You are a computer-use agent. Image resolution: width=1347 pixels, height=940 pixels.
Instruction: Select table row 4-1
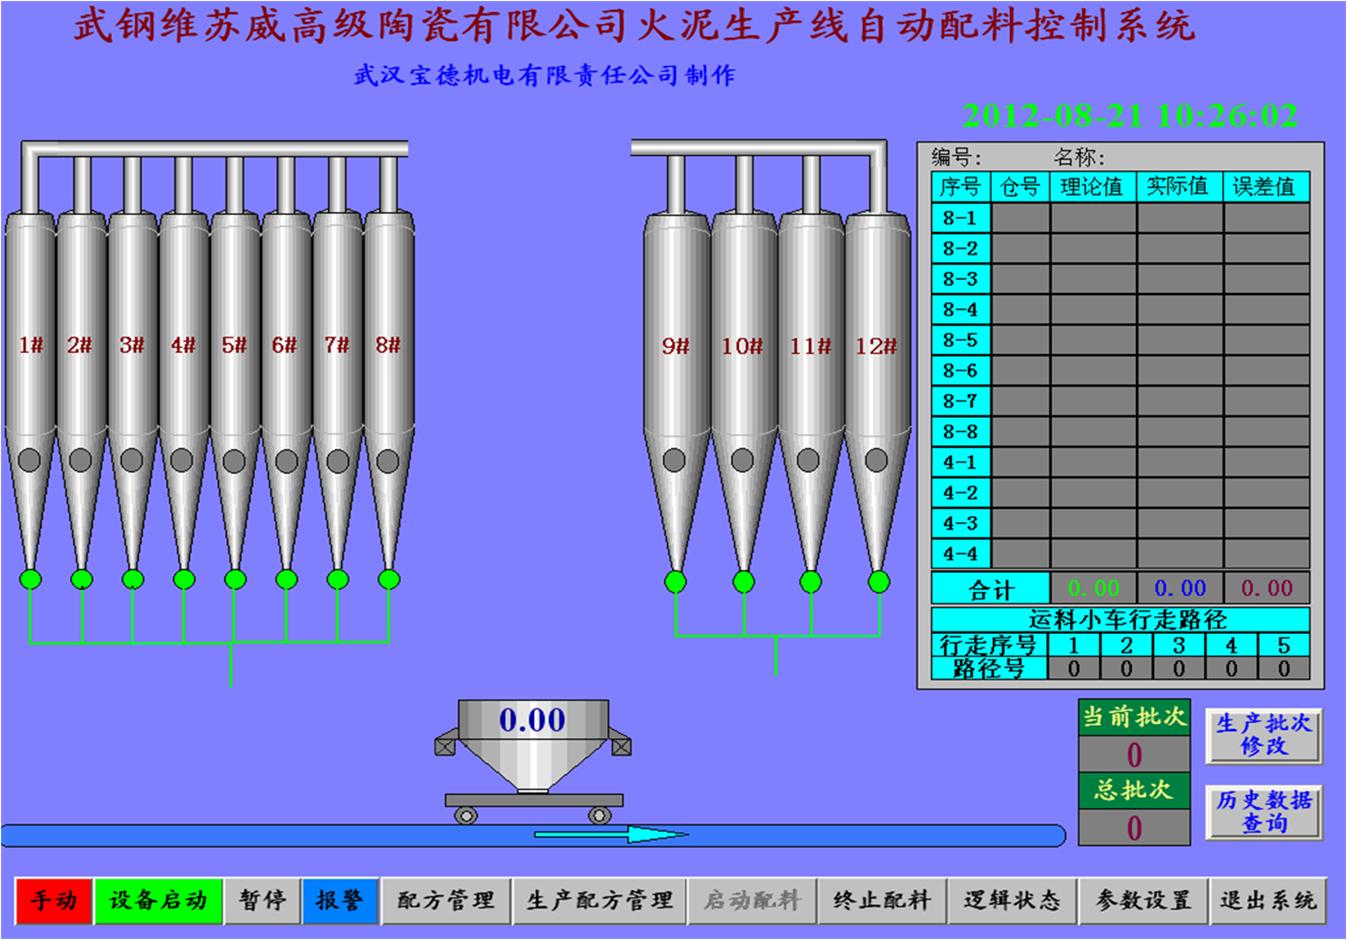(x=1121, y=462)
